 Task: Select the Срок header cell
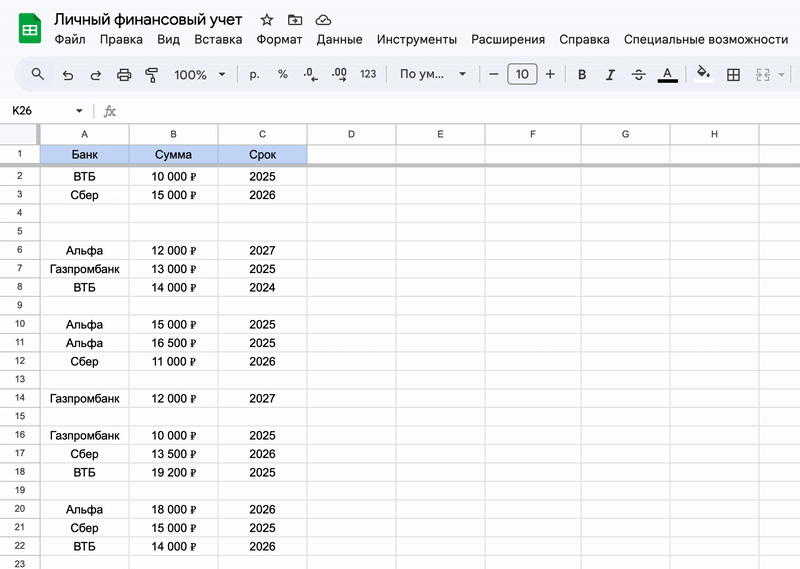(262, 154)
